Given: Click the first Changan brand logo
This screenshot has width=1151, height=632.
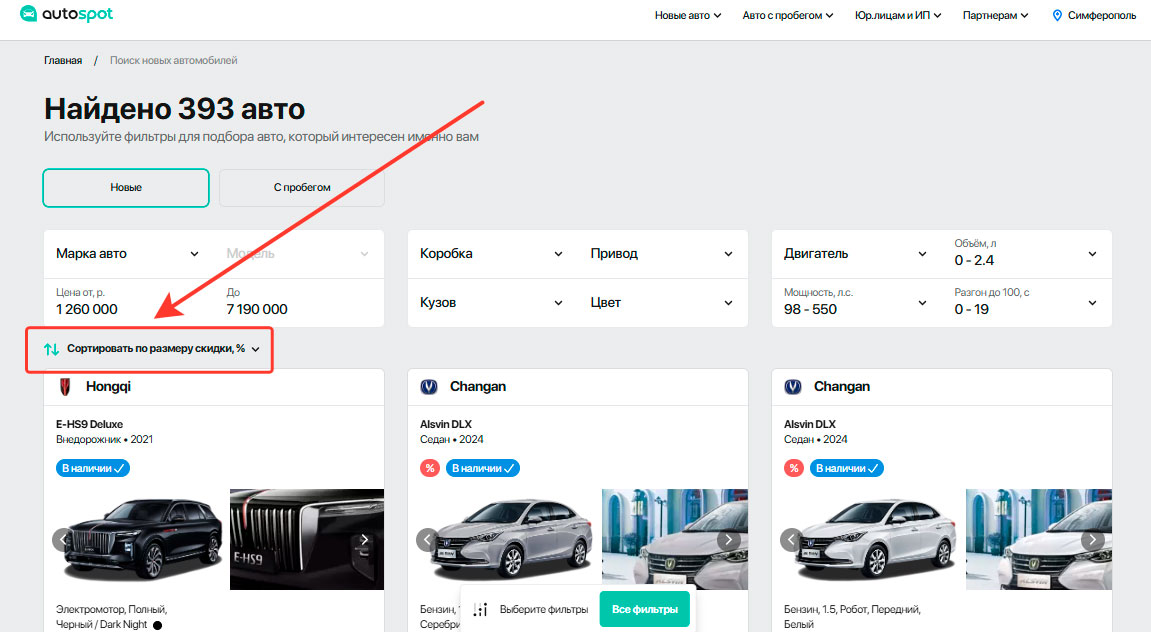Looking at the screenshot, I should [x=429, y=387].
